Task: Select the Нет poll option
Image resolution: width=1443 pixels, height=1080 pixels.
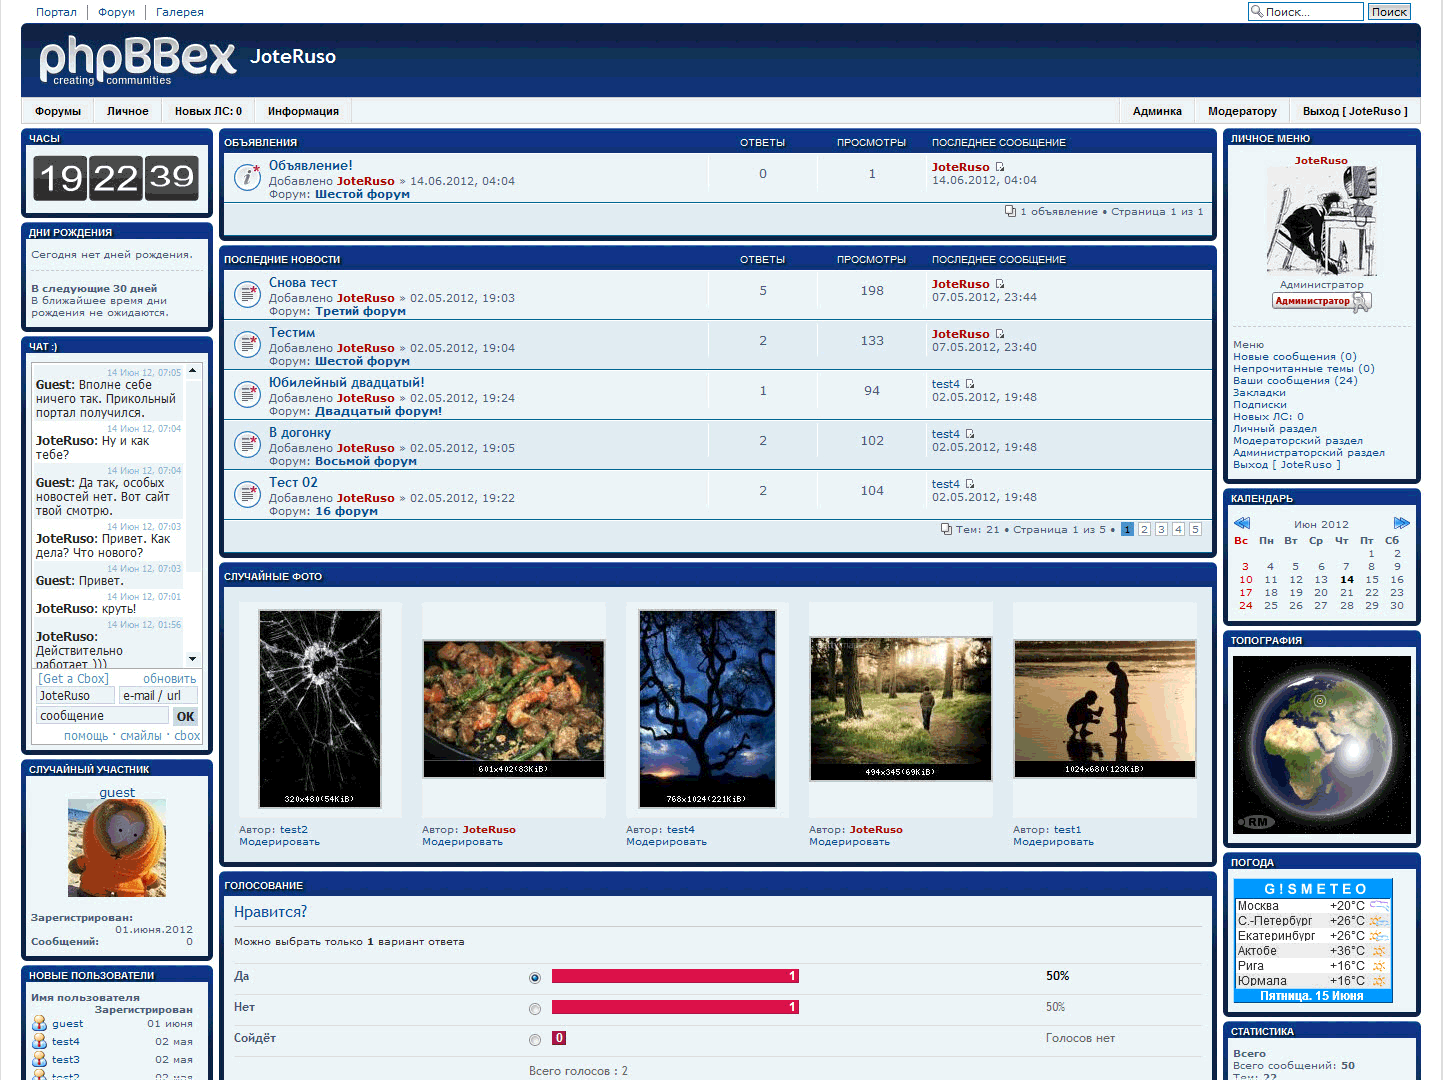Action: tap(535, 1009)
